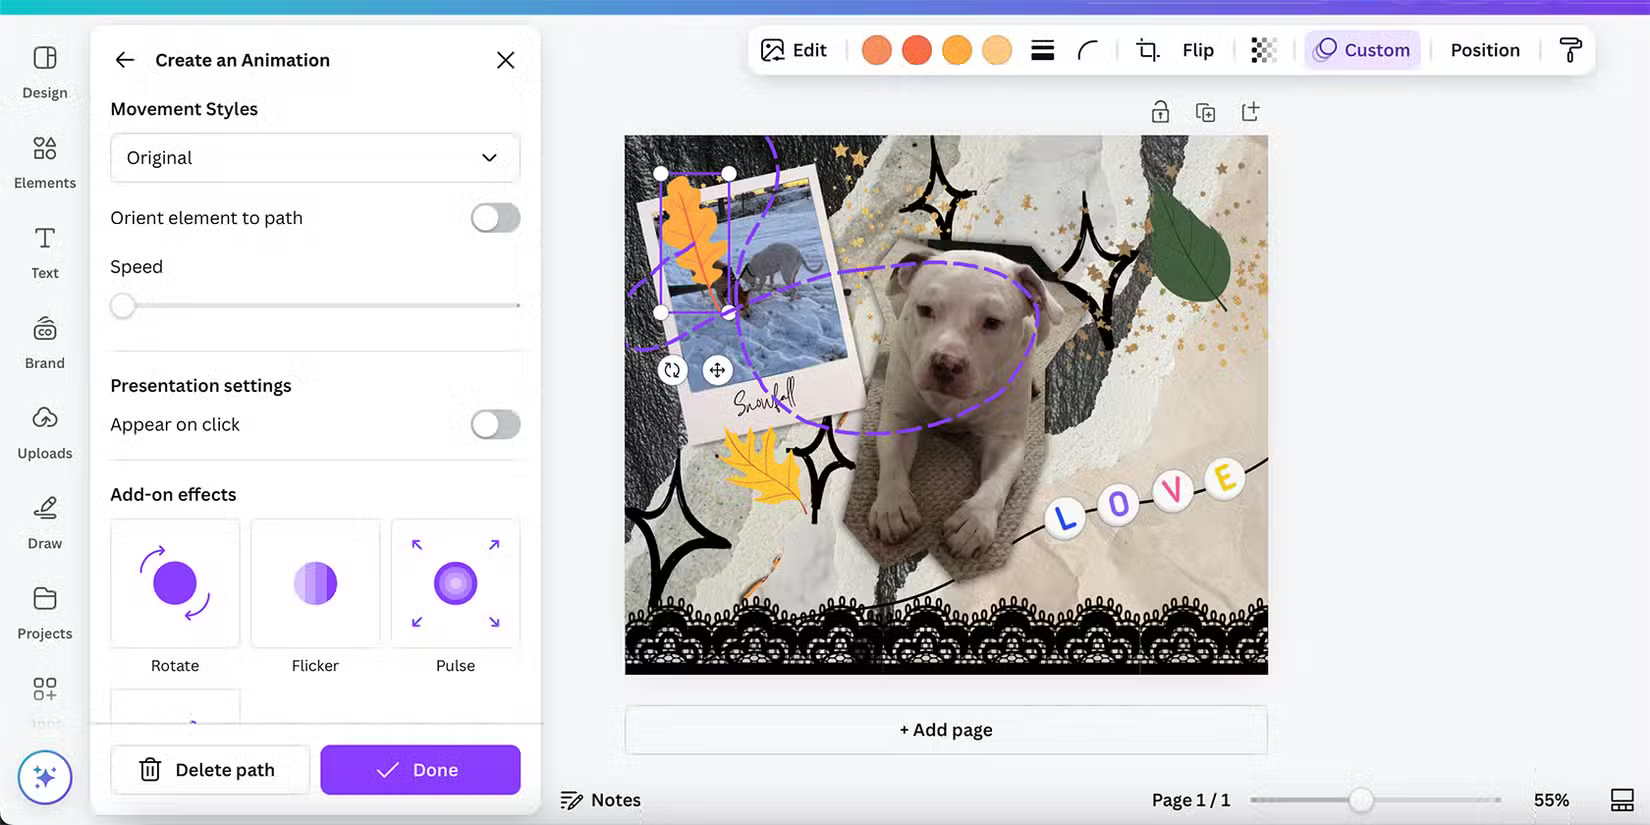
Task: Open the Position panel
Action: click(1485, 50)
